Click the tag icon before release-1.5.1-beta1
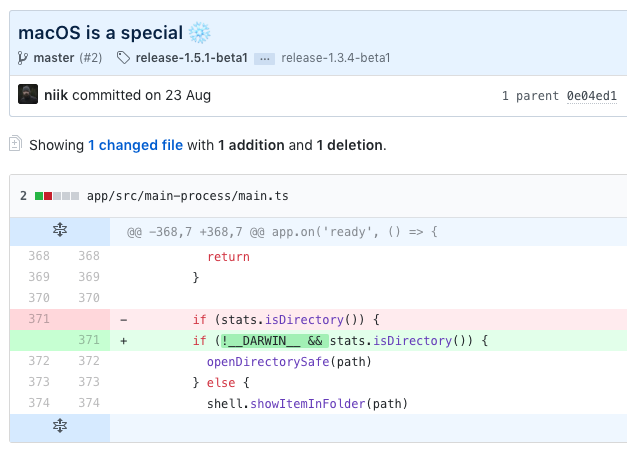 point(124,58)
